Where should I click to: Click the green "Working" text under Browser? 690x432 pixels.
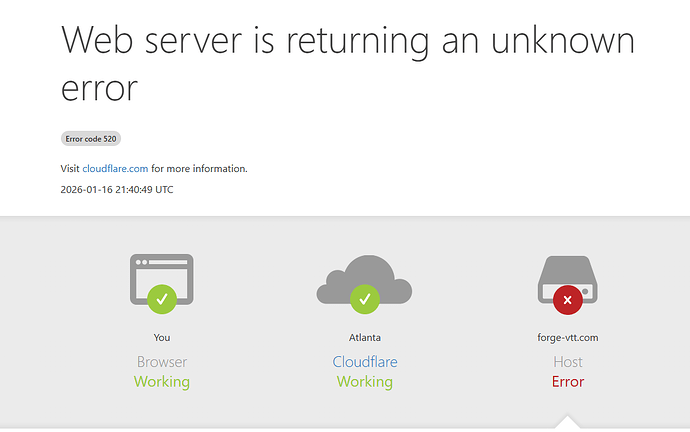(162, 382)
